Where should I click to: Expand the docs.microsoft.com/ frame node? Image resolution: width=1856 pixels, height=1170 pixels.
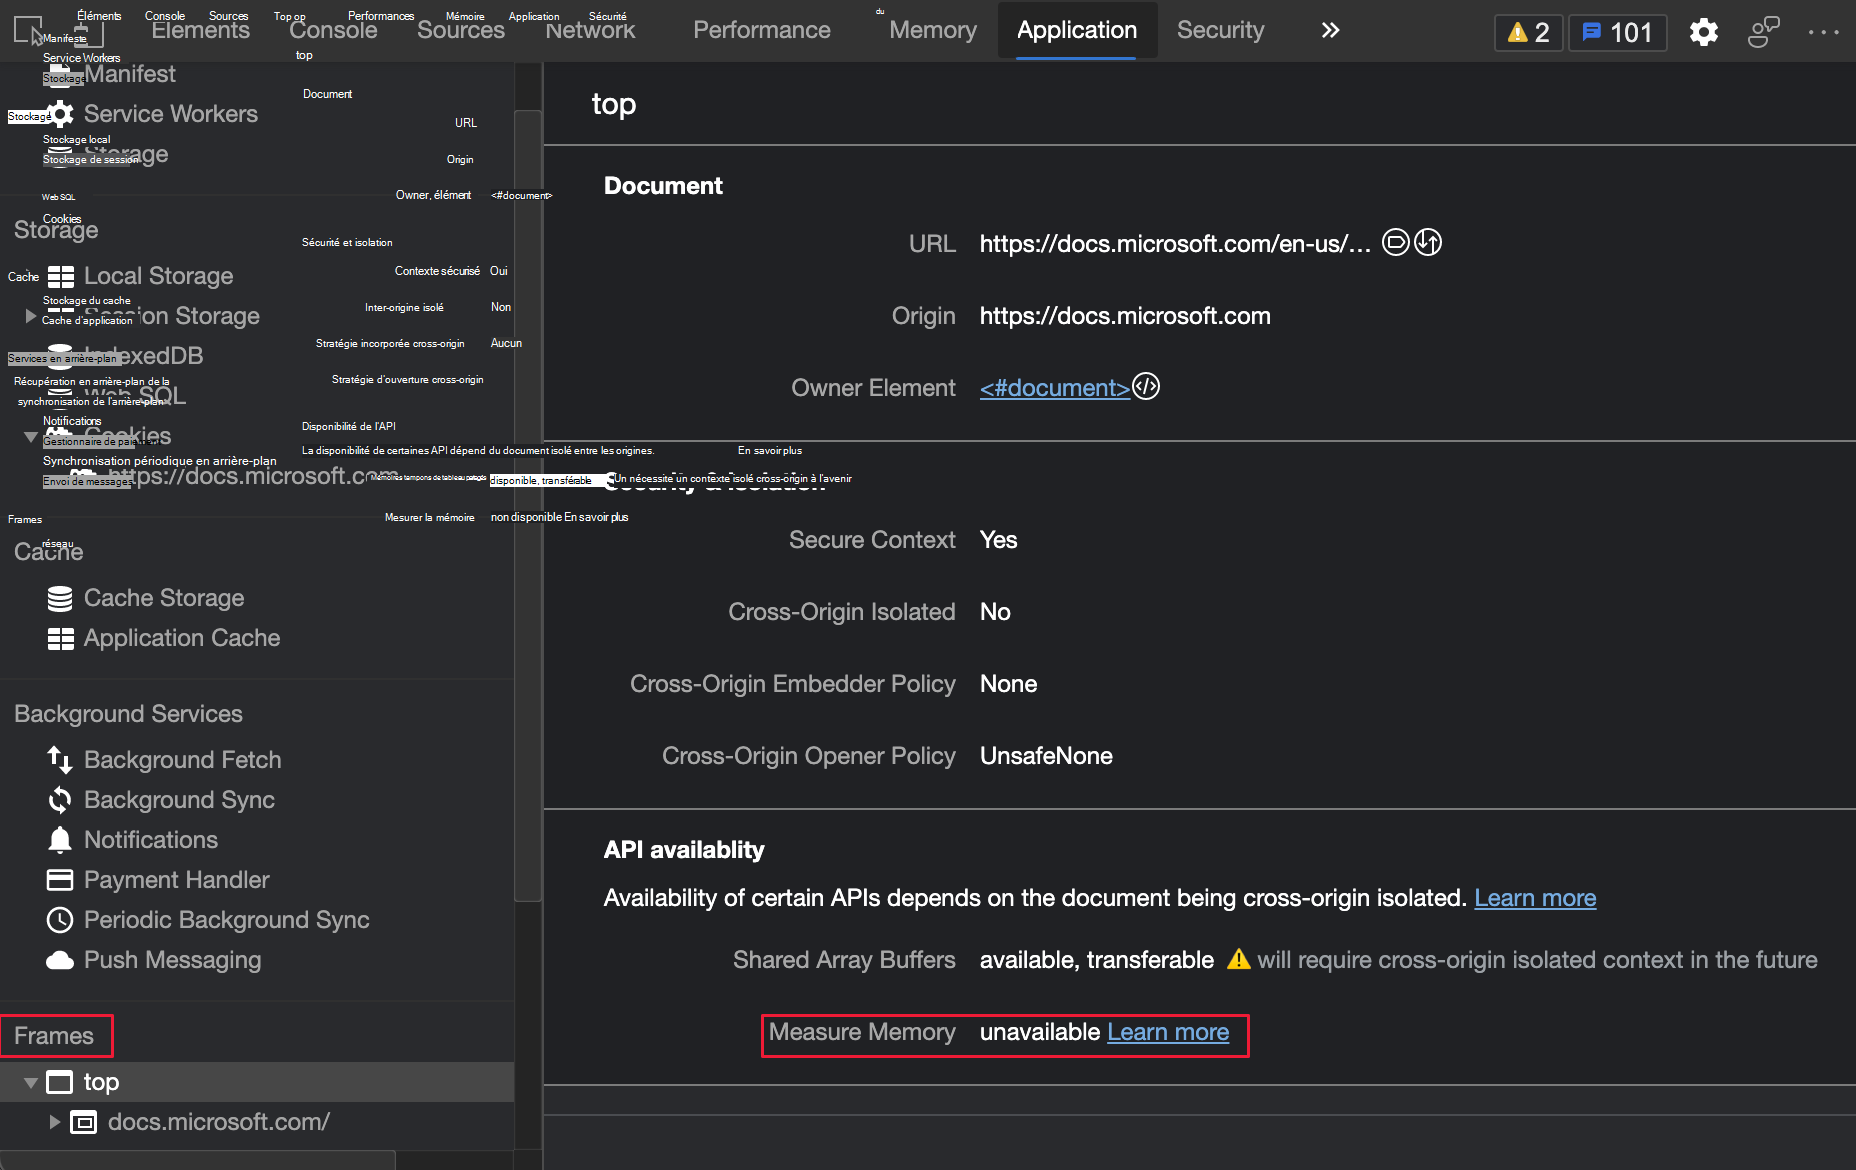[55, 1122]
